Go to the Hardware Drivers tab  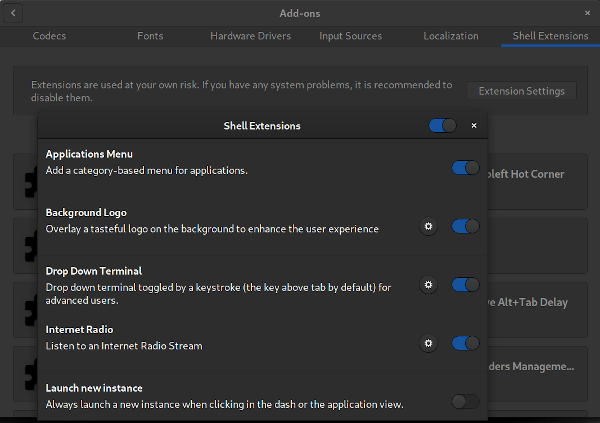pyautogui.click(x=250, y=36)
